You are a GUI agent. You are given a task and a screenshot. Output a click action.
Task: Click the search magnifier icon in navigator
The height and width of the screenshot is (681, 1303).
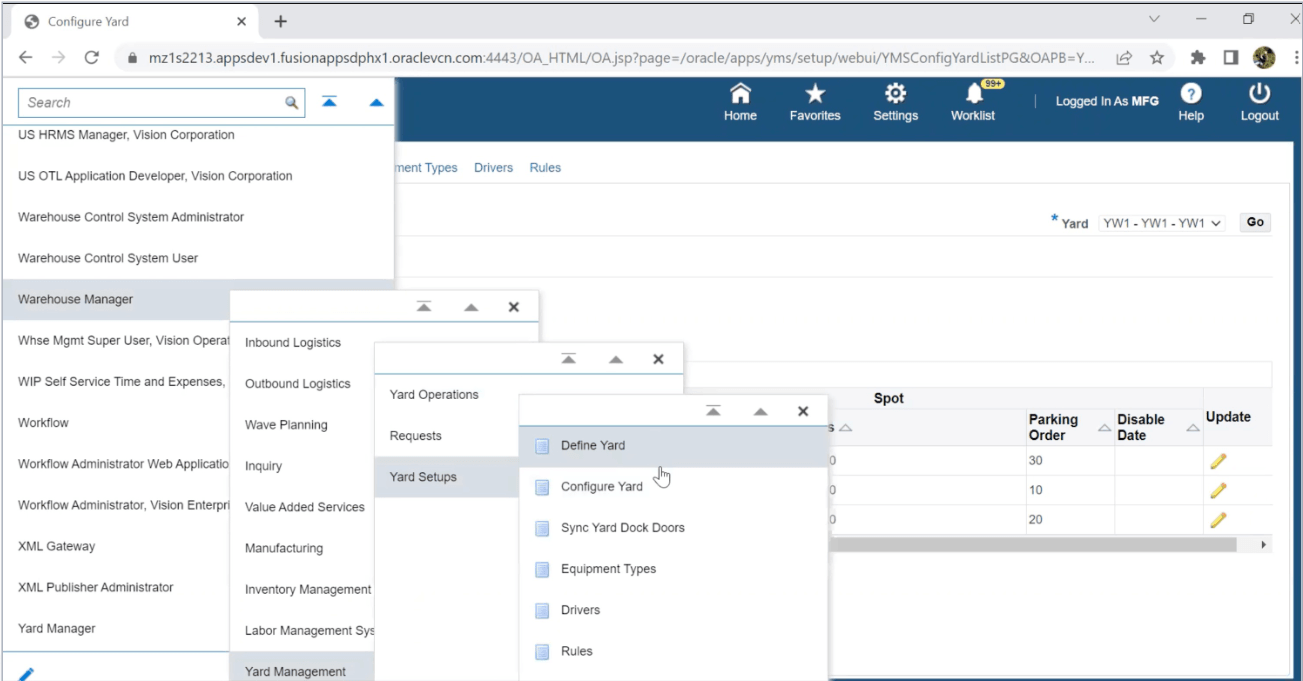[x=292, y=102]
